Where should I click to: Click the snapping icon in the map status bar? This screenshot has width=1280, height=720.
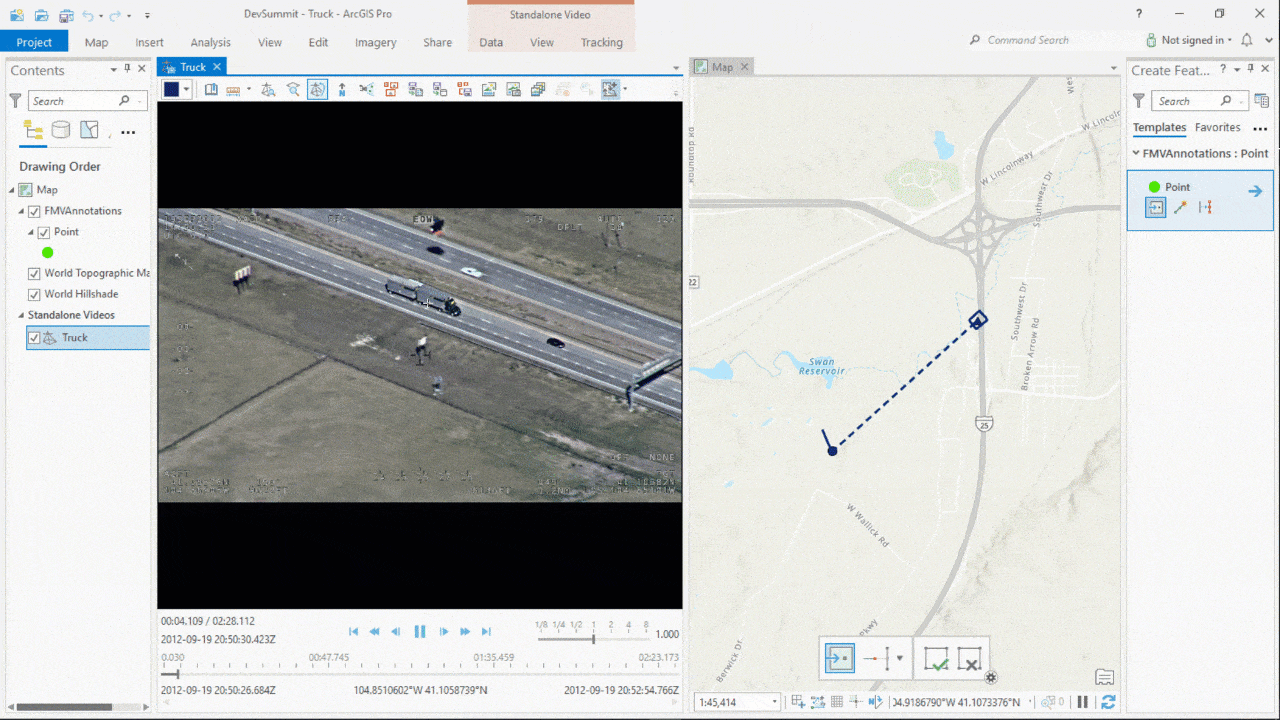(799, 702)
